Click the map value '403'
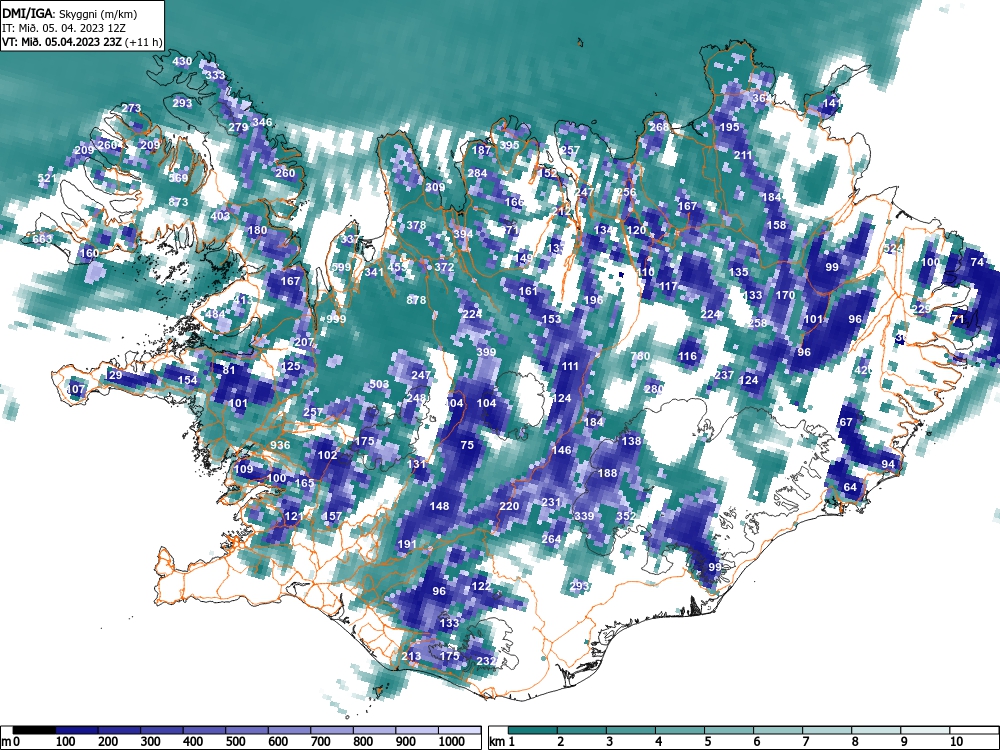 220,216
